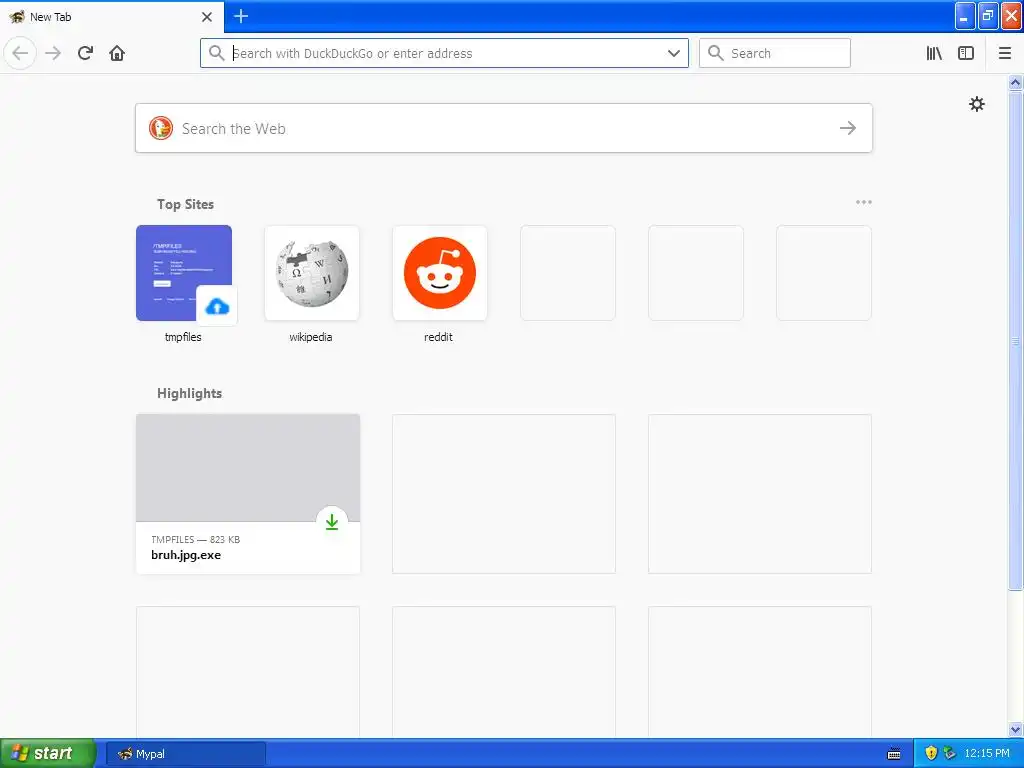Click the 'reddit' label under the tile
This screenshot has height=768, width=1024.
(438, 337)
